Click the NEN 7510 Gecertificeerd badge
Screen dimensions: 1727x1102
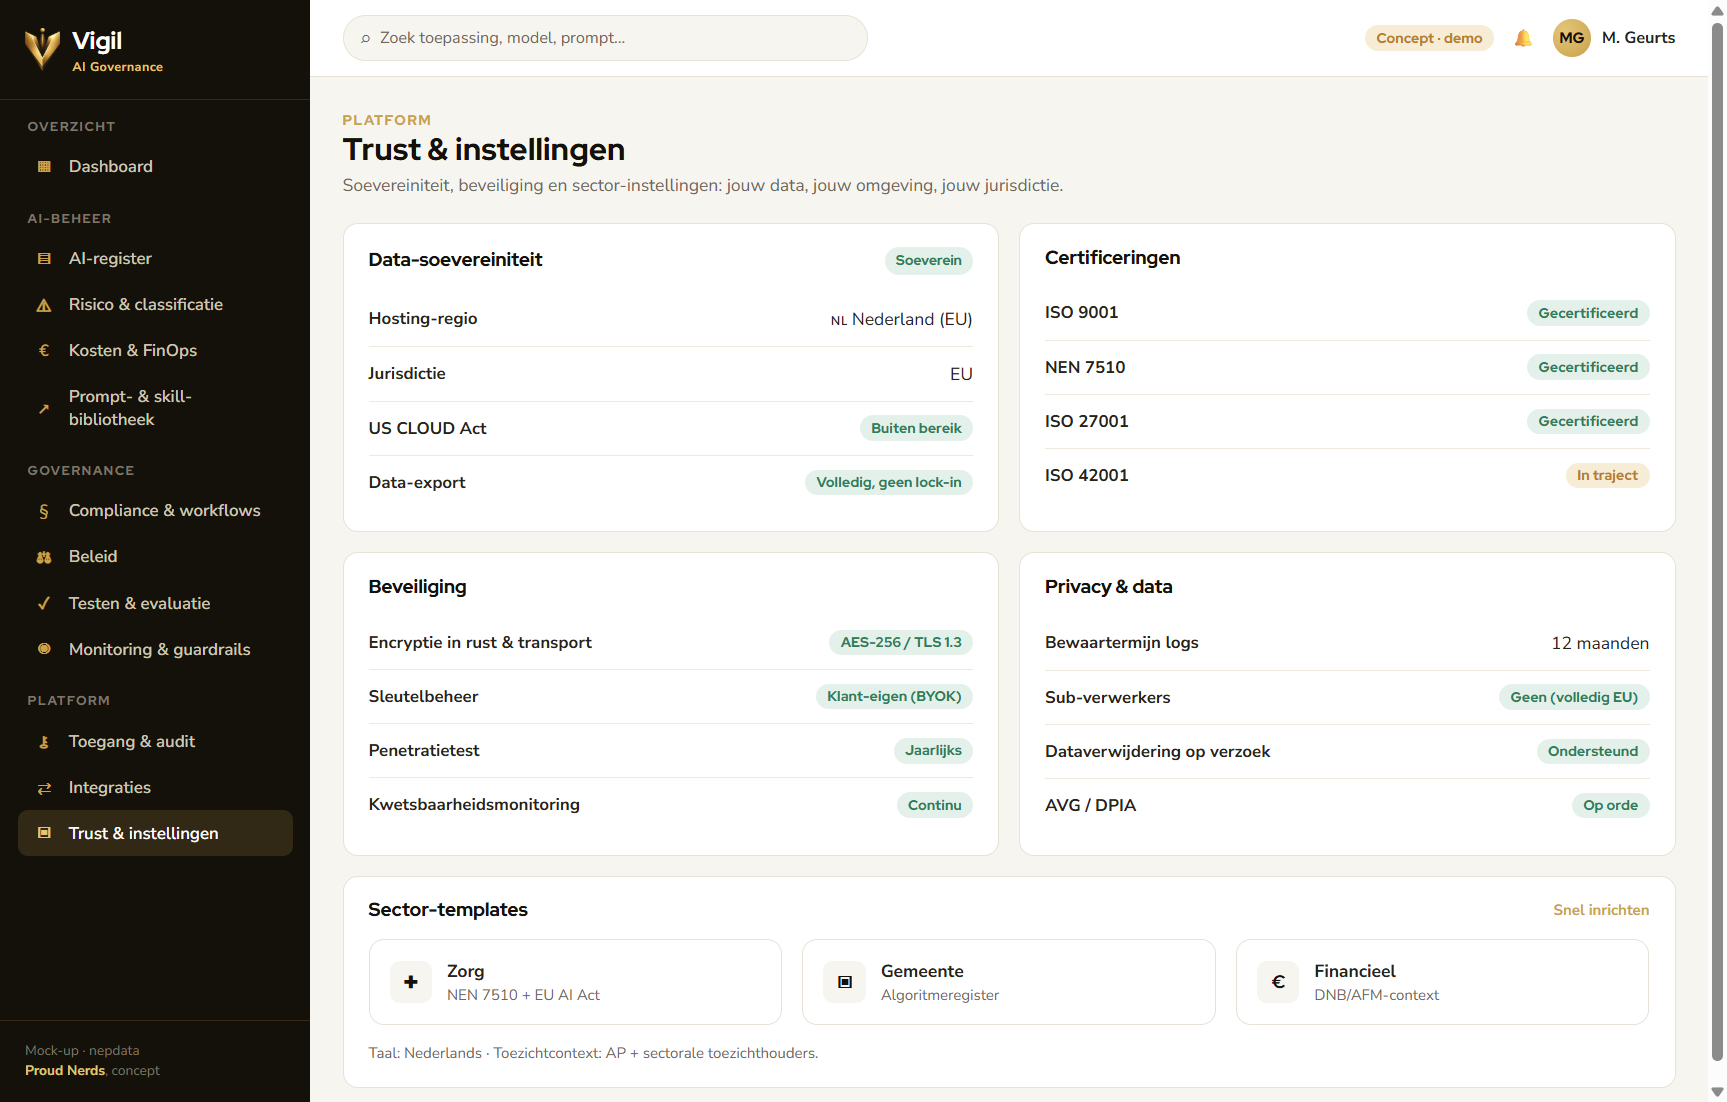coord(1588,367)
